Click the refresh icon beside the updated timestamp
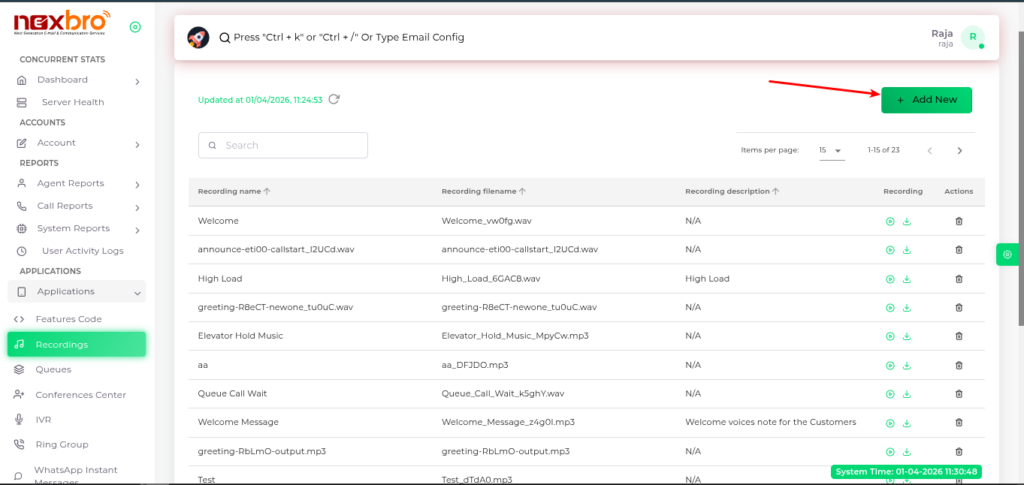Image resolution: width=1024 pixels, height=485 pixels. tap(334, 99)
